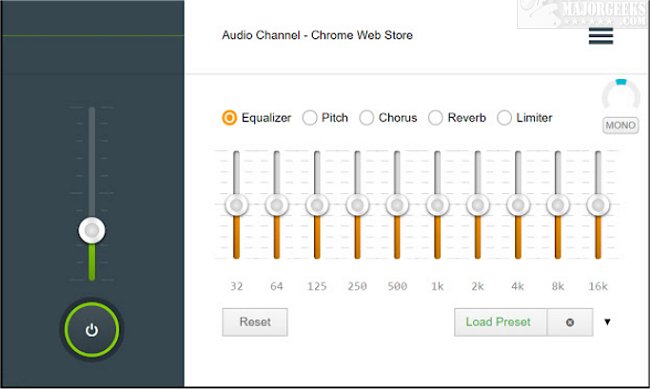Open the preset dropdown arrow
The height and width of the screenshot is (389, 650).
pos(607,322)
